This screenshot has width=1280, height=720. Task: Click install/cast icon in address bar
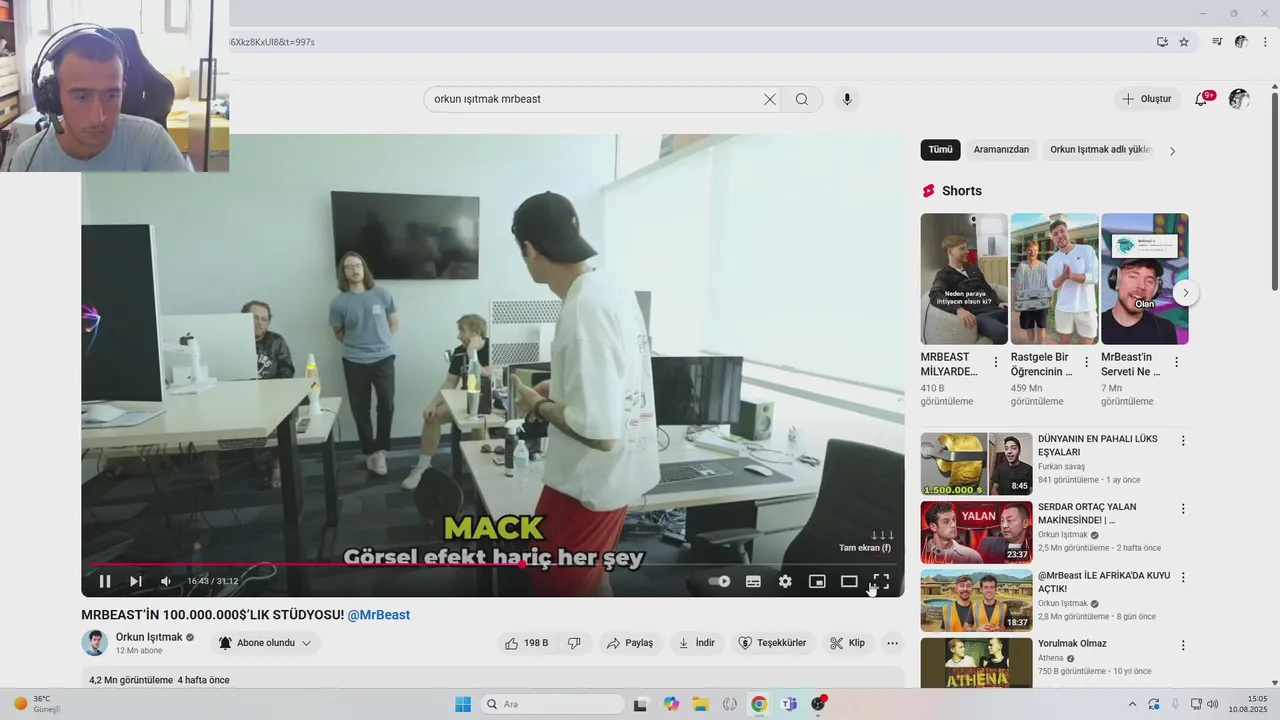pyautogui.click(x=1162, y=42)
